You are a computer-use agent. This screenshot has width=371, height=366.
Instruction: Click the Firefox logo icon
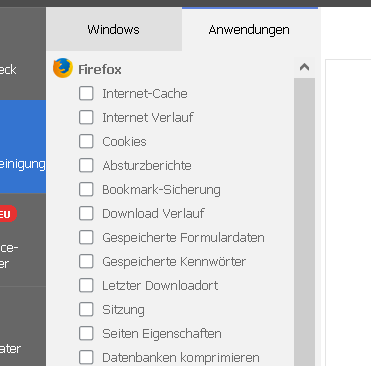pyautogui.click(x=63, y=68)
